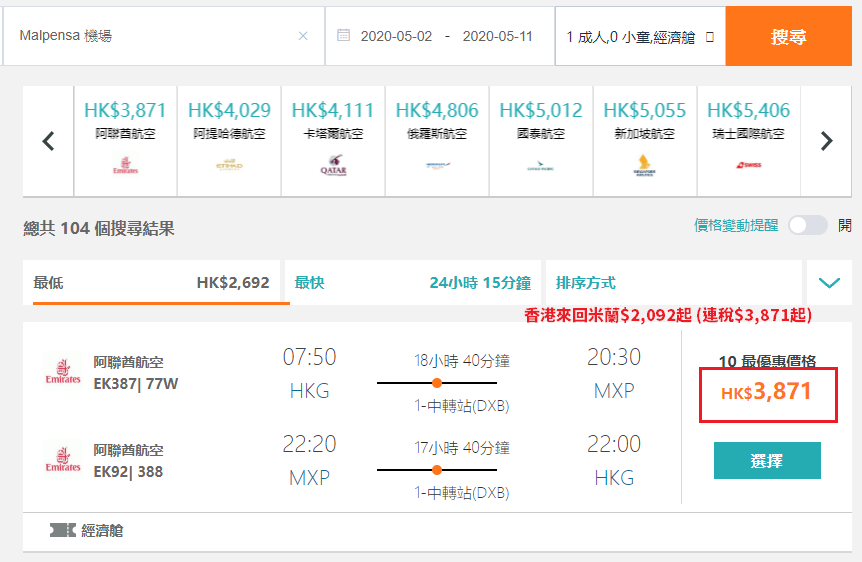Viewport: 862px width, 562px height.
Task: Click Emirates logo in carousel
Action: pos(125,165)
